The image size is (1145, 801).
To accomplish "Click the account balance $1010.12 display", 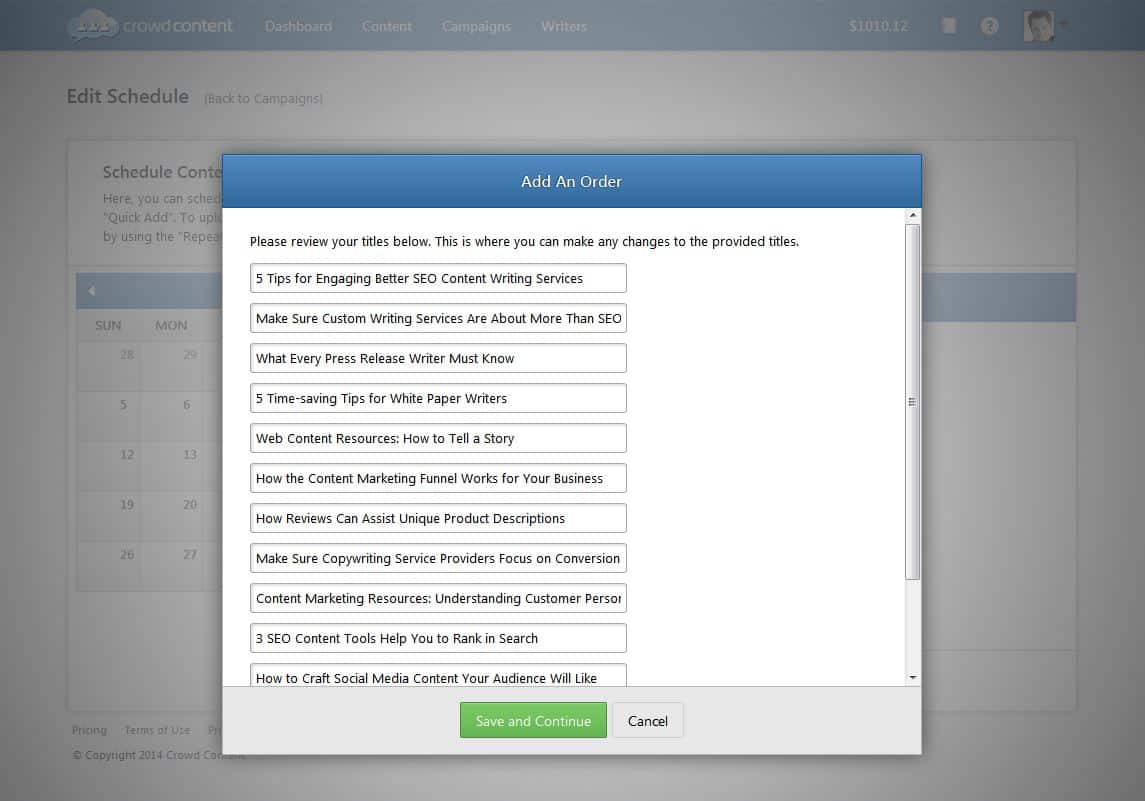I will pos(878,26).
